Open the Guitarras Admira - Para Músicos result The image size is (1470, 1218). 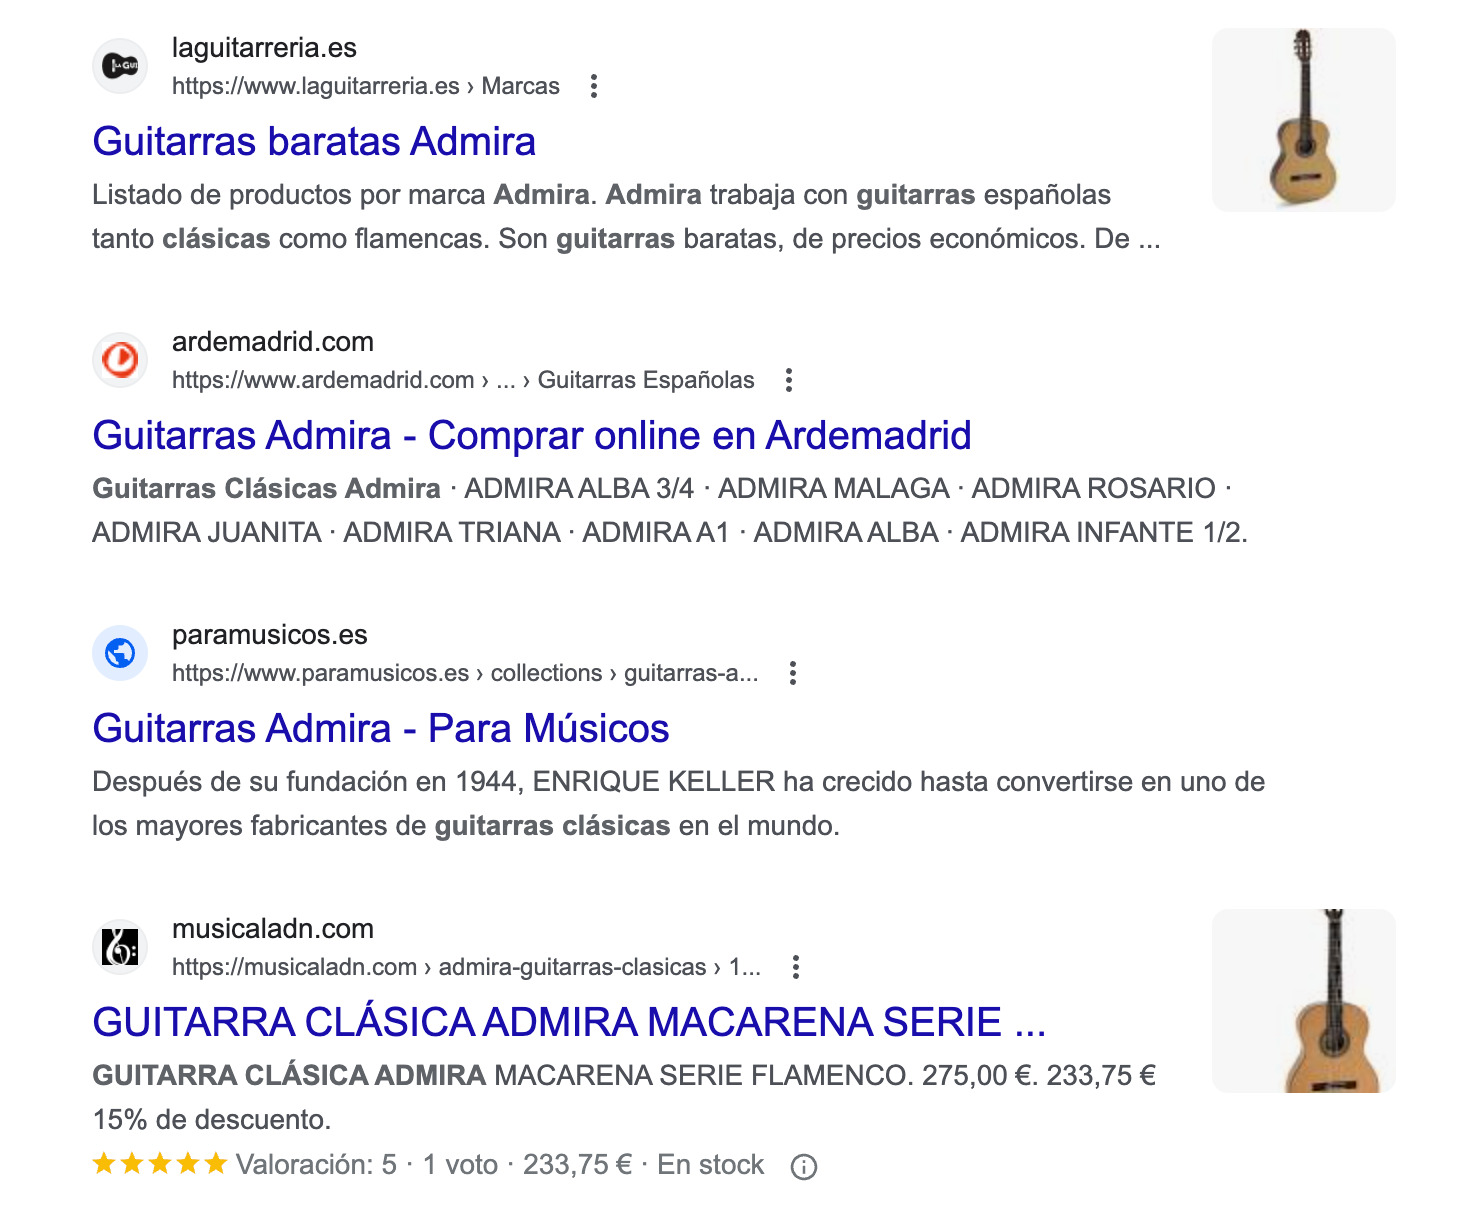coord(381,728)
